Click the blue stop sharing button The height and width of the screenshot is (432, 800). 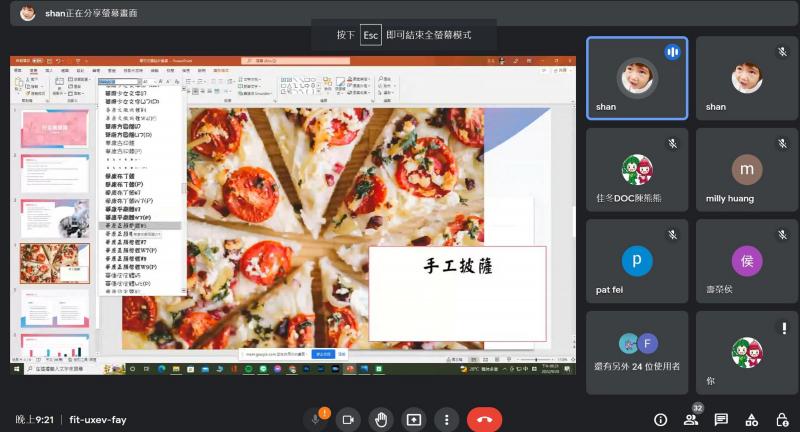click(323, 353)
